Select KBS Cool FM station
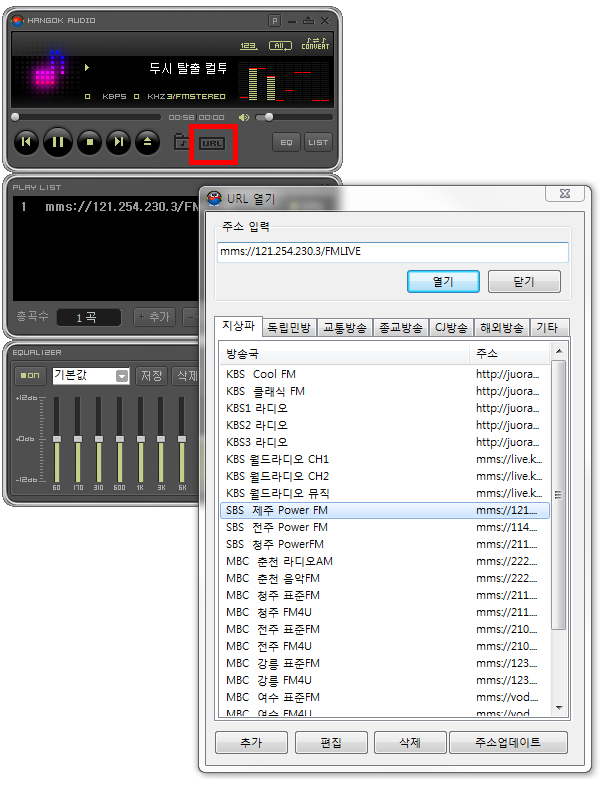608x785 pixels. click(385, 374)
